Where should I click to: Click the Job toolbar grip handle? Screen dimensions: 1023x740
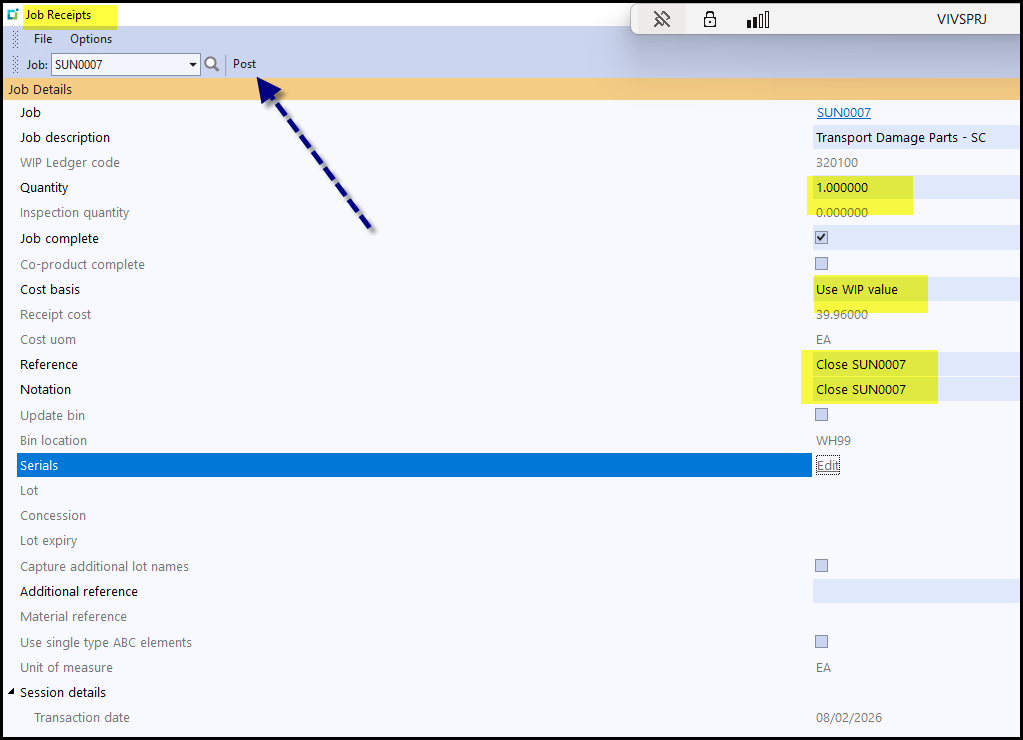tap(15, 64)
